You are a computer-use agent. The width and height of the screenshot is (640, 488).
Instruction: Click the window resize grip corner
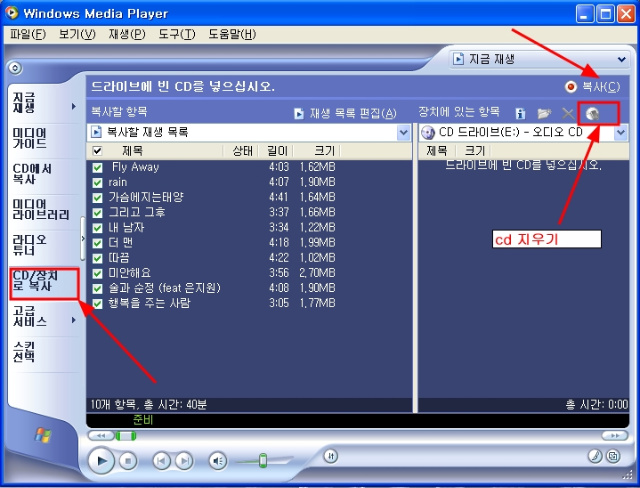[627, 475]
